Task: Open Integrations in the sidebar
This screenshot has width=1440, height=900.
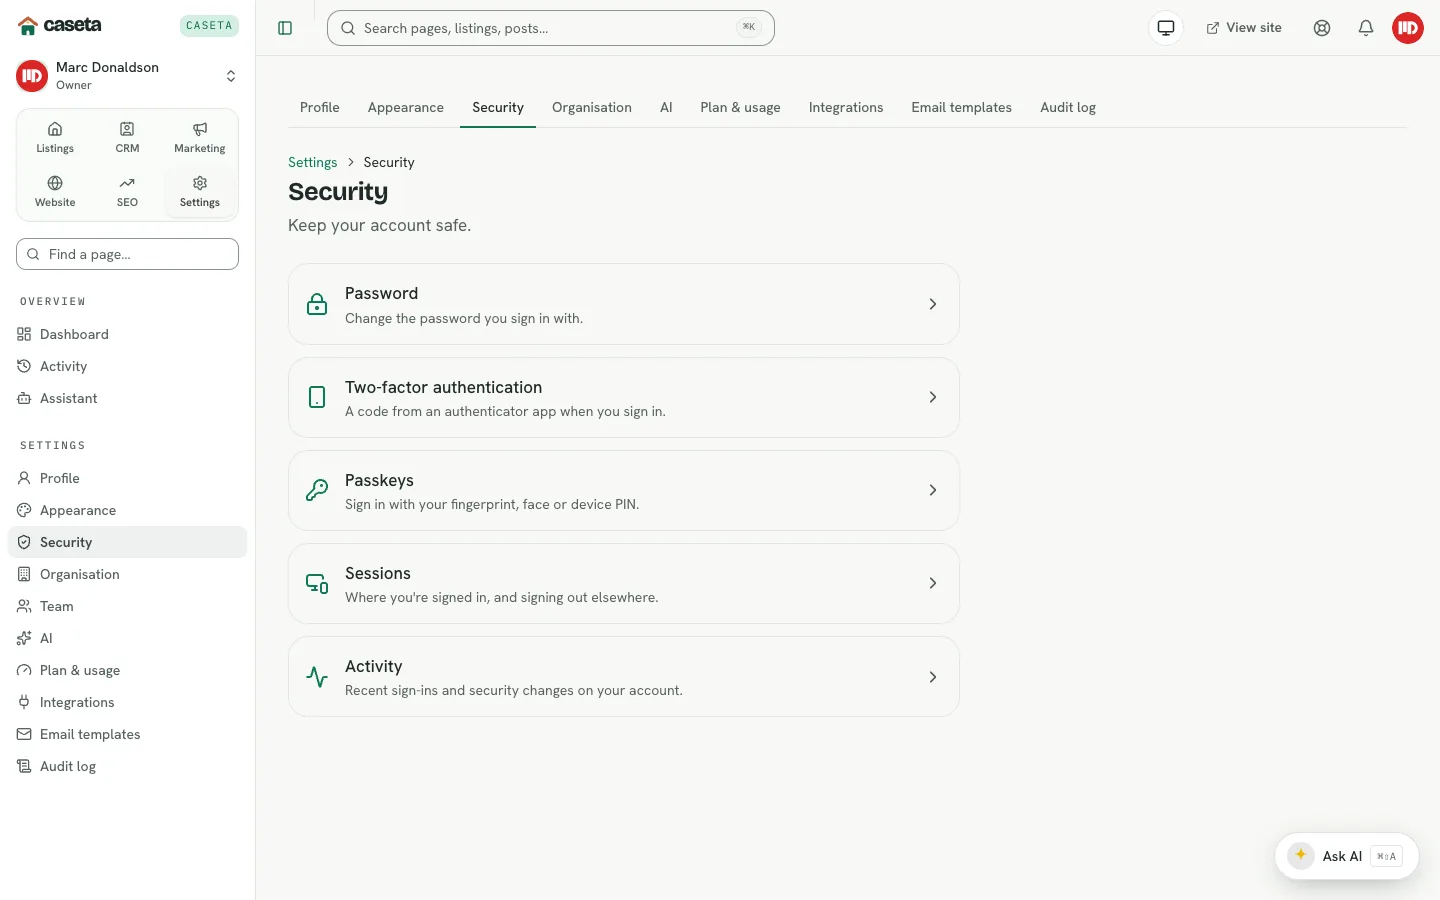Action: [x=127, y=702]
